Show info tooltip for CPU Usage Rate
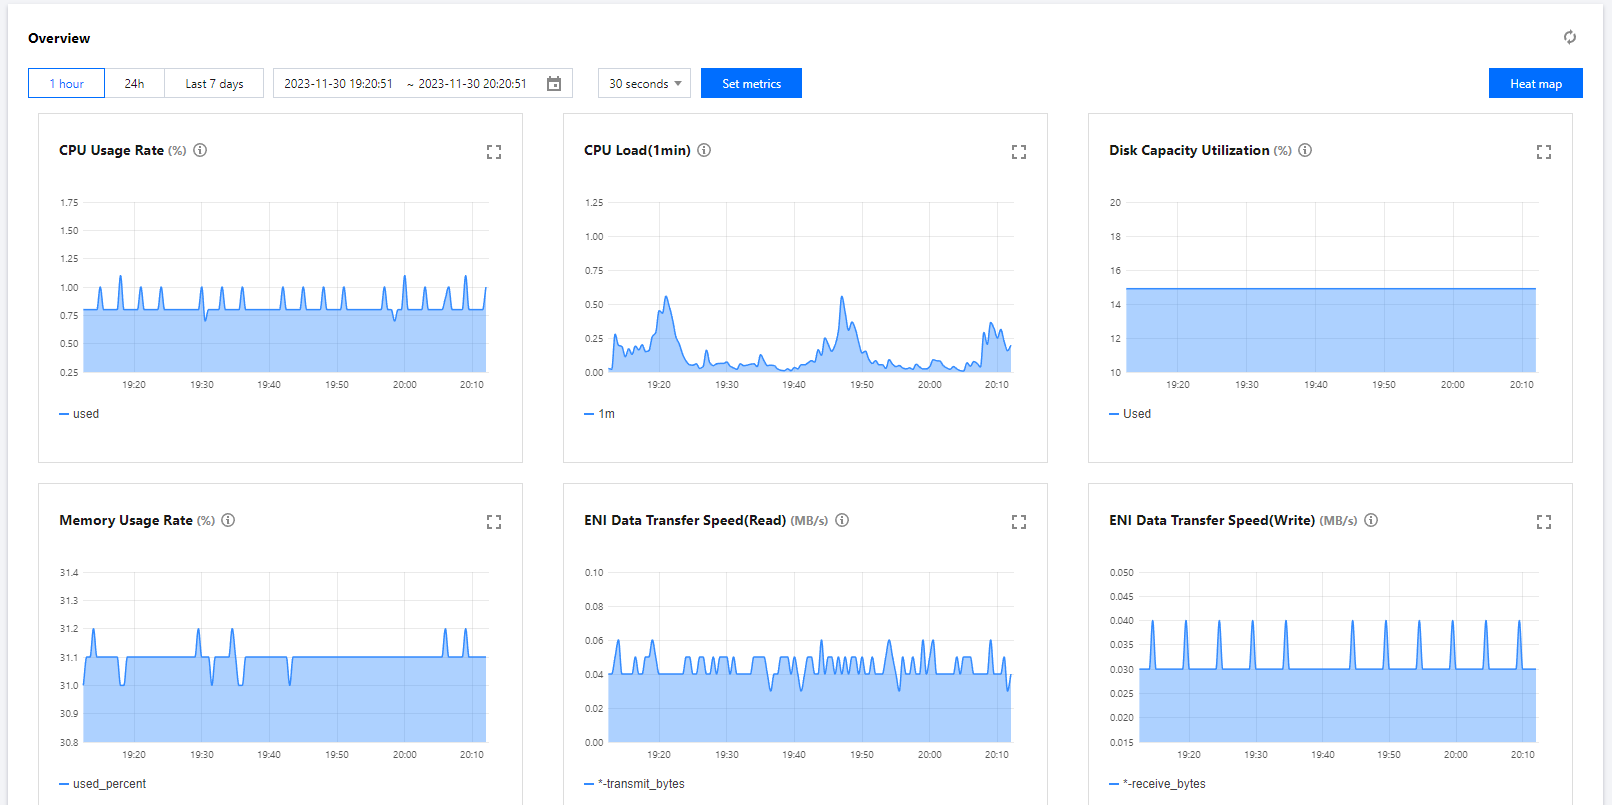The width and height of the screenshot is (1612, 805). point(200,150)
